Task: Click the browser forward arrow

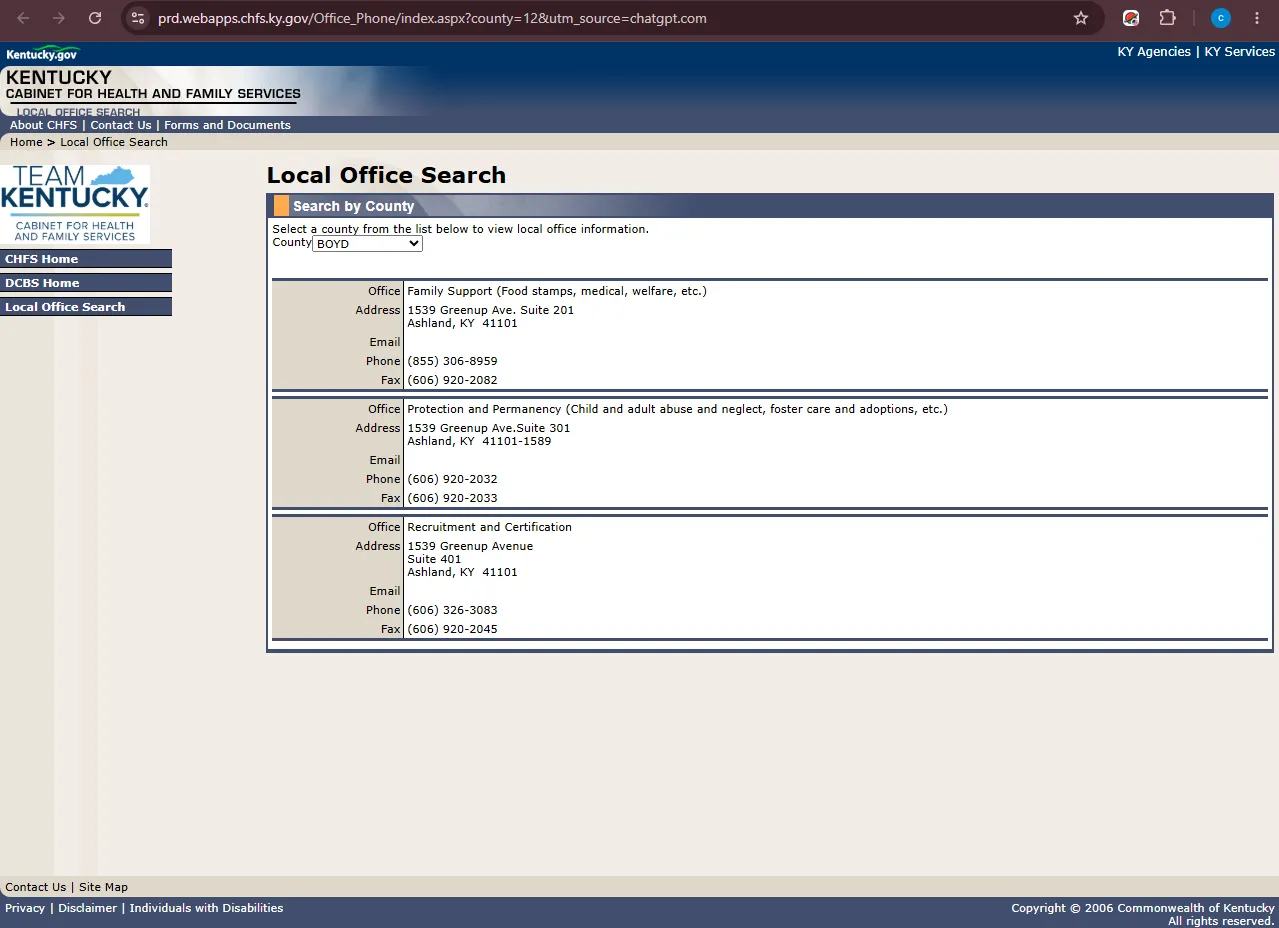Action: click(x=59, y=18)
